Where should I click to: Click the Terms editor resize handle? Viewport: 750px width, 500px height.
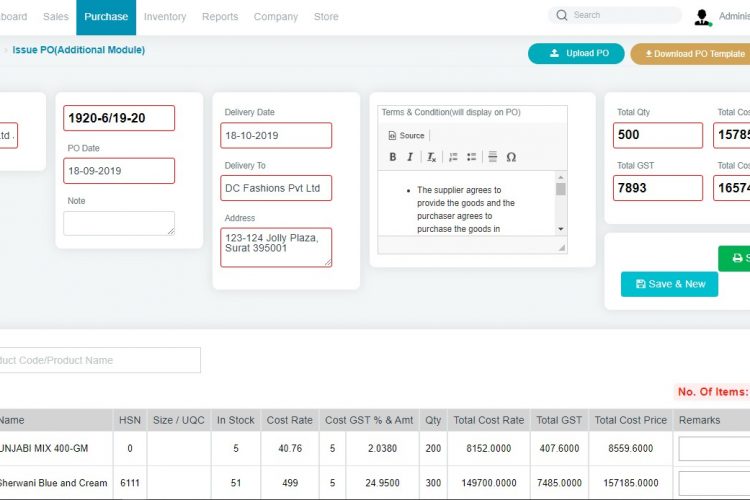pos(562,248)
